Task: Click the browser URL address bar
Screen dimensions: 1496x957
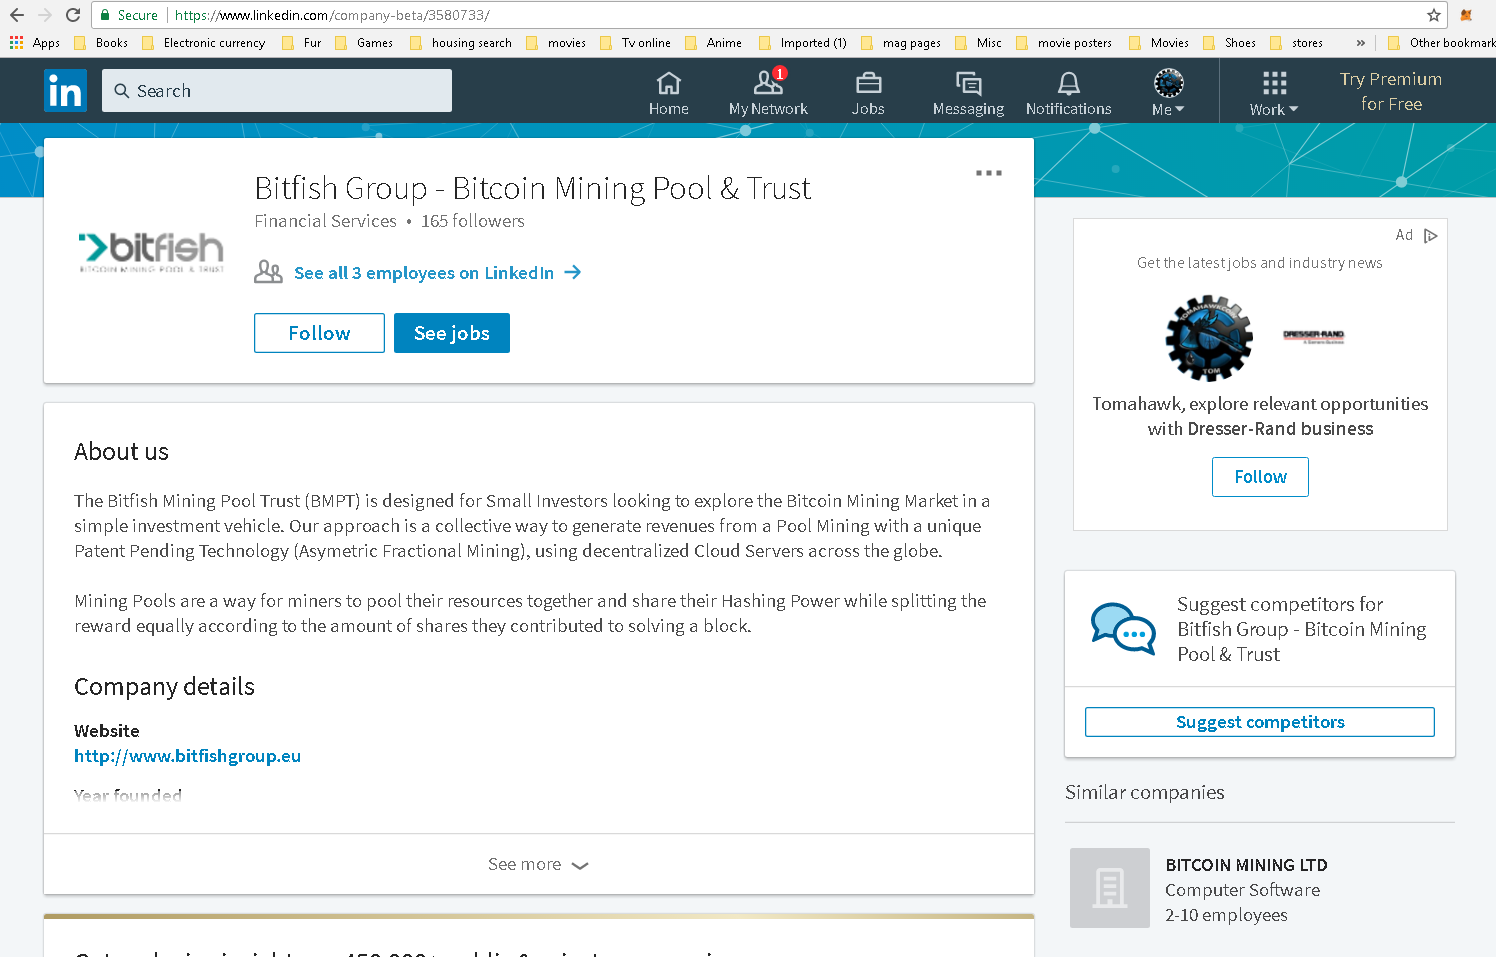Action: pyautogui.click(x=768, y=15)
